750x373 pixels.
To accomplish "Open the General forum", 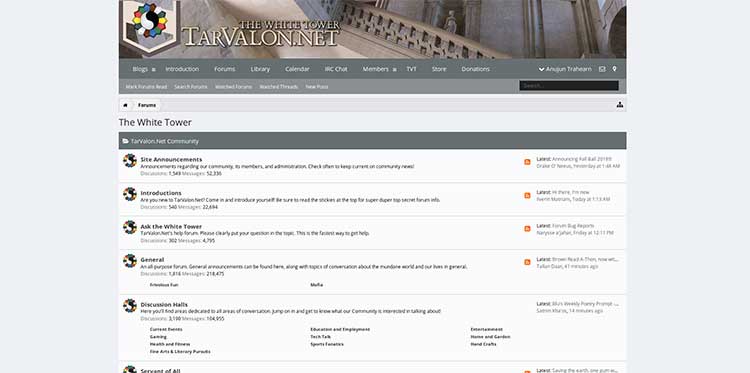I will pyautogui.click(x=152, y=260).
